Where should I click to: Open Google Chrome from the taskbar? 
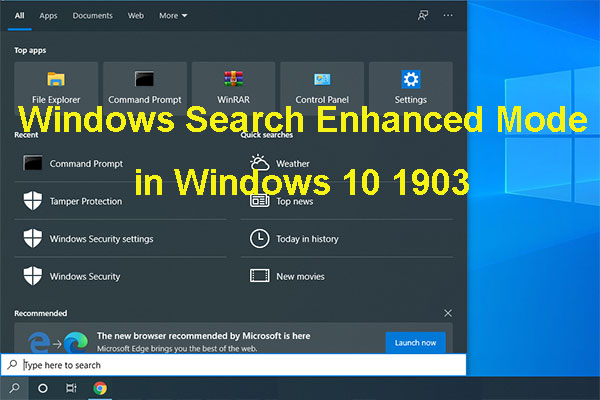point(100,388)
